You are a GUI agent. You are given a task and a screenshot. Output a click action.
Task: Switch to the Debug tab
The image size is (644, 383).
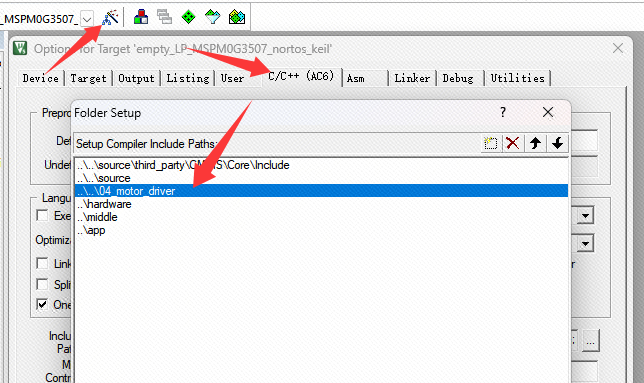pyautogui.click(x=458, y=78)
